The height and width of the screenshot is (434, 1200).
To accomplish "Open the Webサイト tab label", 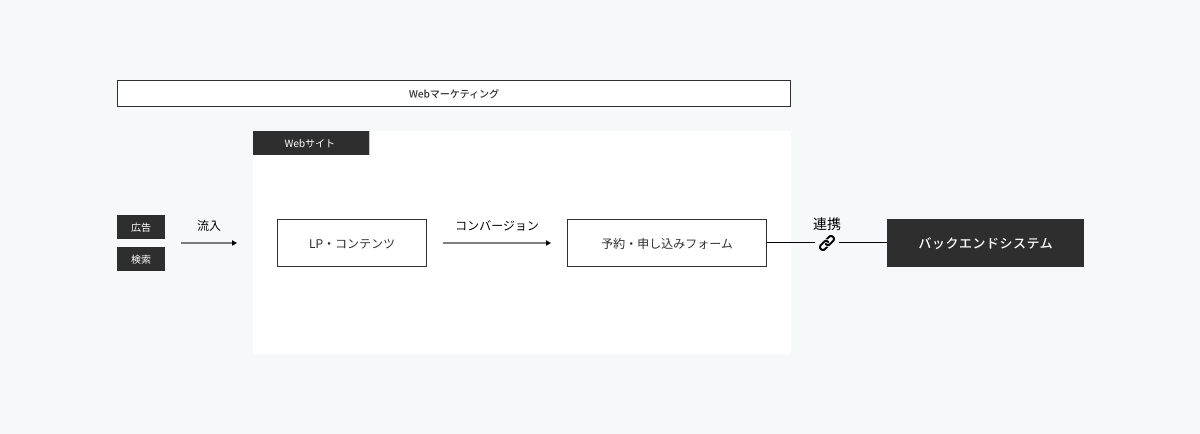I will pos(311,143).
